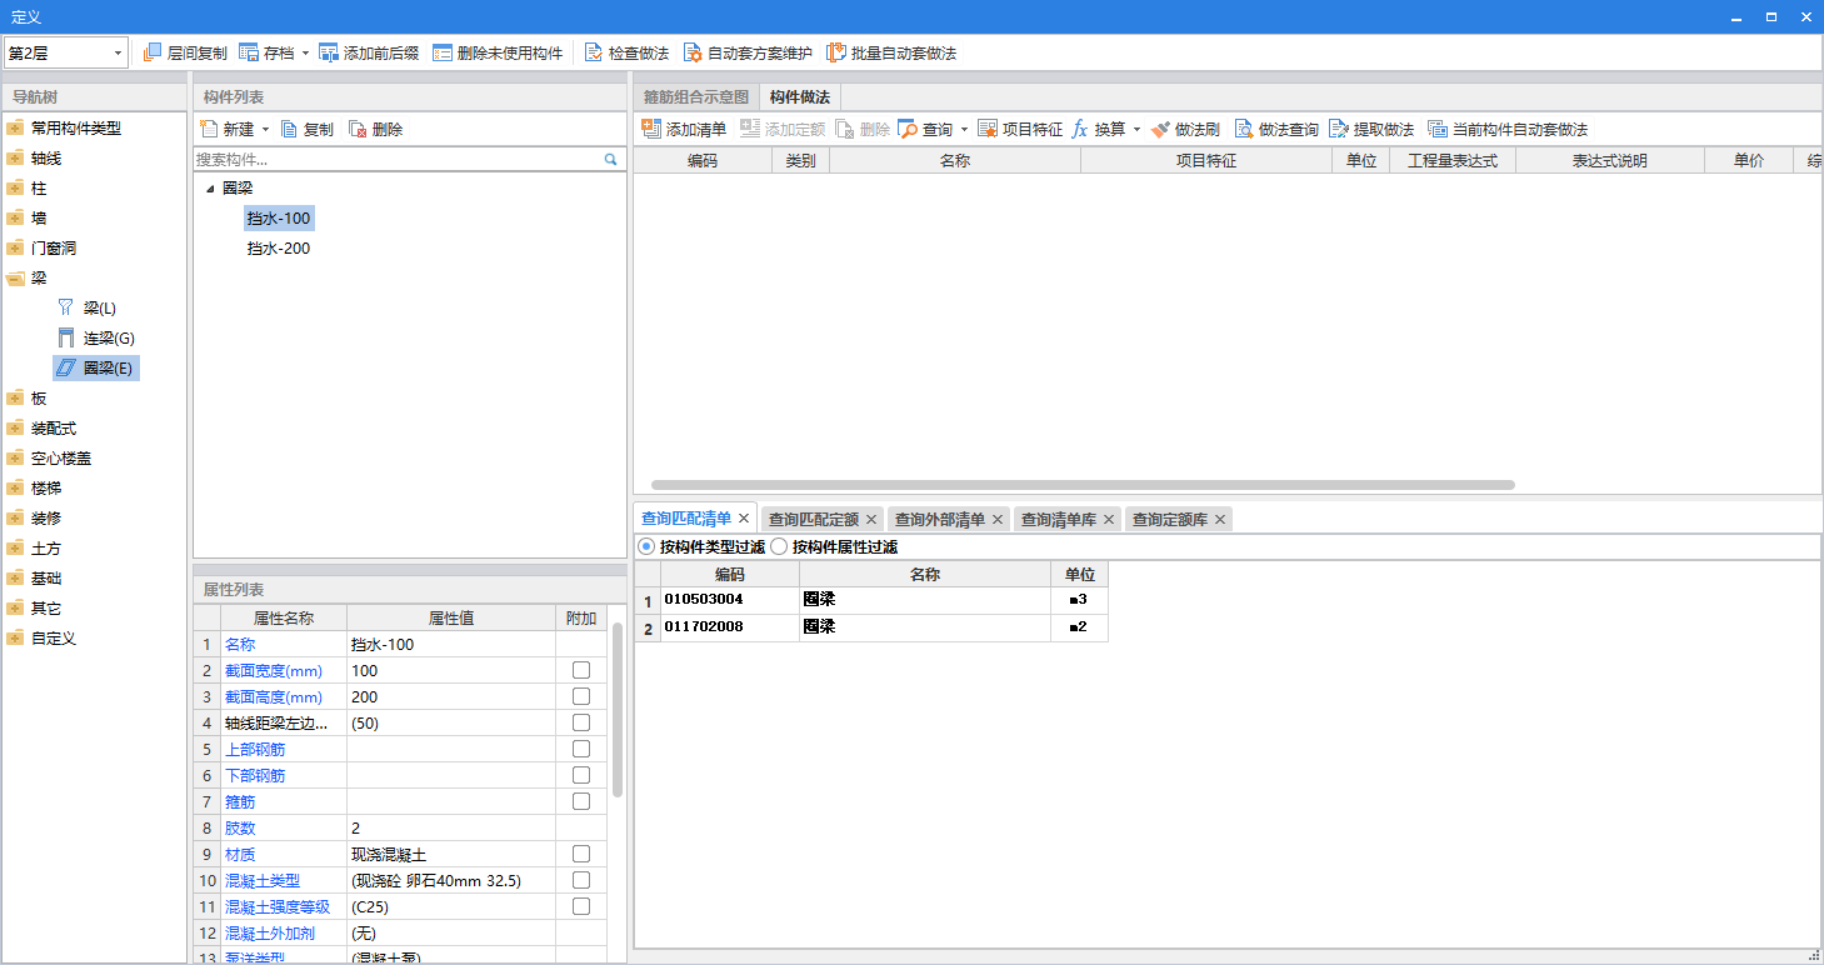This screenshot has width=1824, height=965.
Task: Click the 提取做法 icon
Action: pyautogui.click(x=1339, y=129)
